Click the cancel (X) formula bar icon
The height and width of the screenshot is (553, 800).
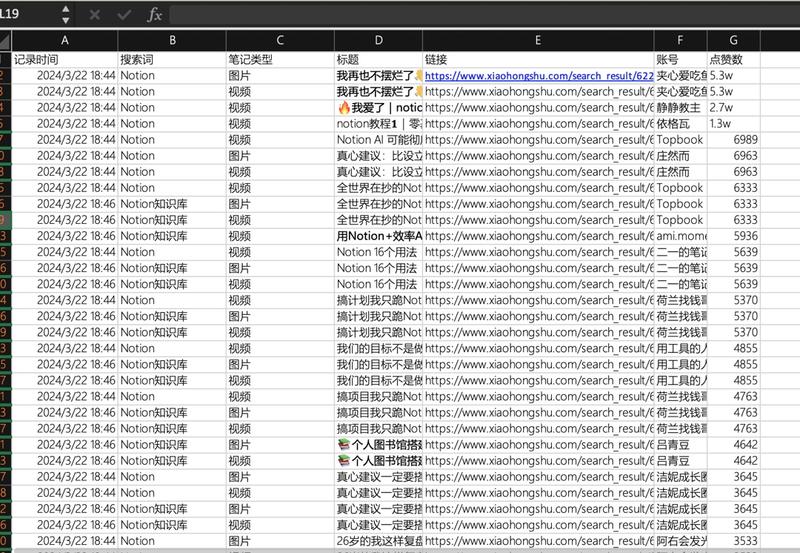pos(94,15)
